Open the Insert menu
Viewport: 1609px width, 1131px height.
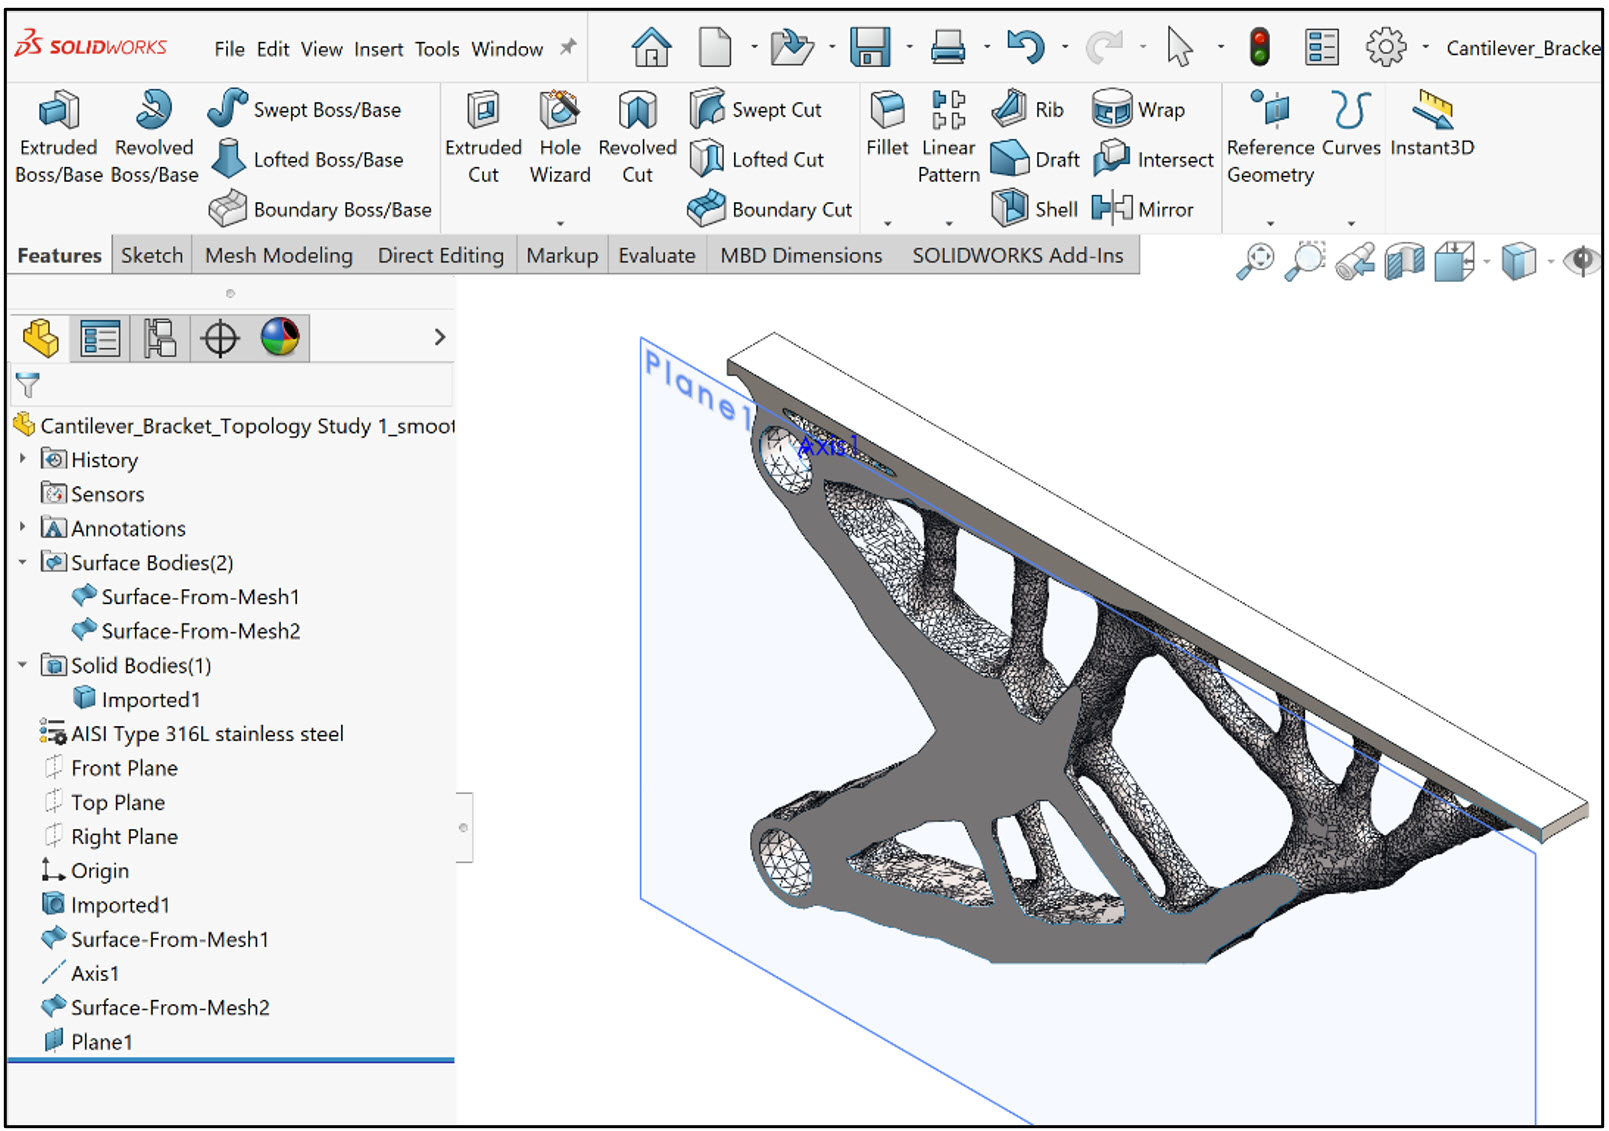point(378,48)
